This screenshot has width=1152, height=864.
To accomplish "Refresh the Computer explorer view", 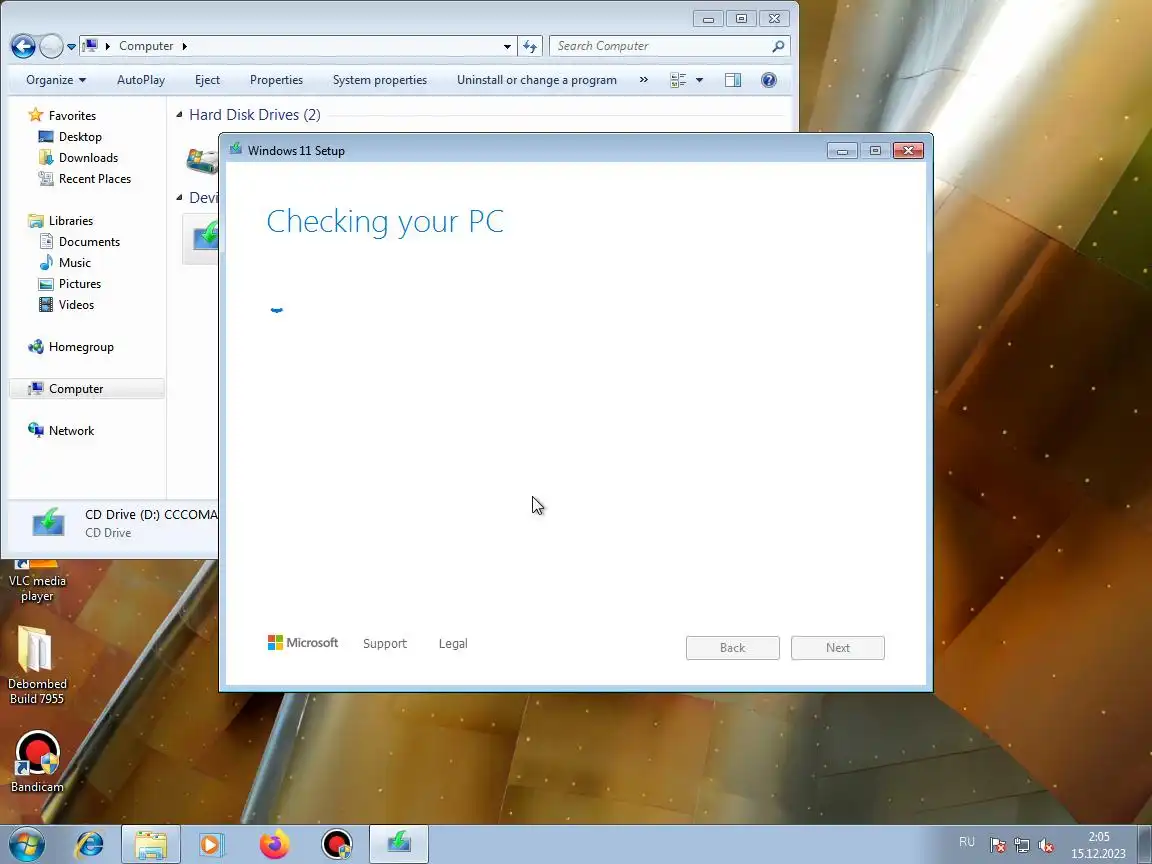I will point(530,46).
